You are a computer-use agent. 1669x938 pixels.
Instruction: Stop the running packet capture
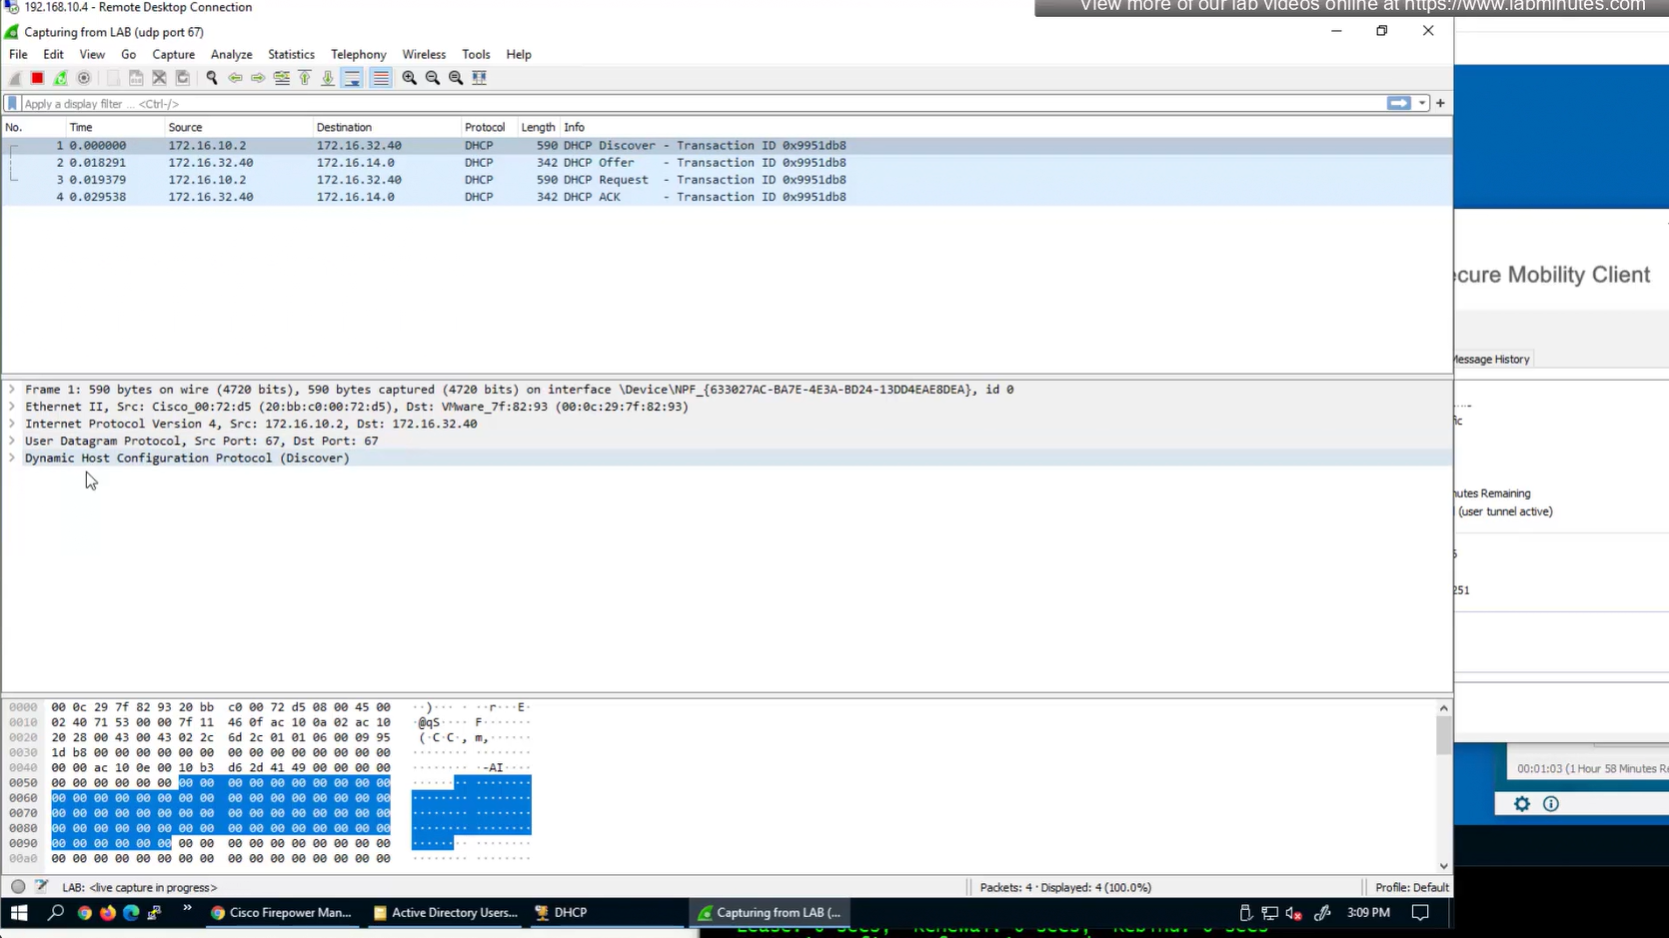point(37,78)
